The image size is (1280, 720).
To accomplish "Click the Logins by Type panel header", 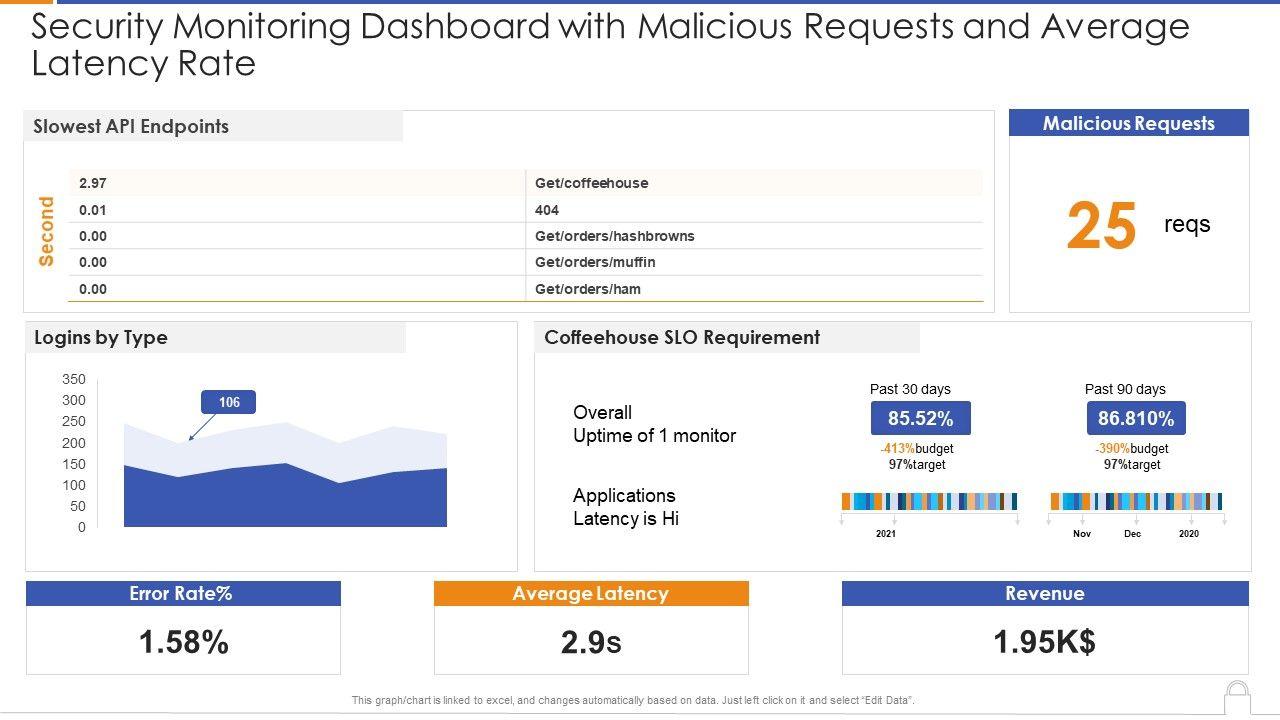I will (215, 337).
